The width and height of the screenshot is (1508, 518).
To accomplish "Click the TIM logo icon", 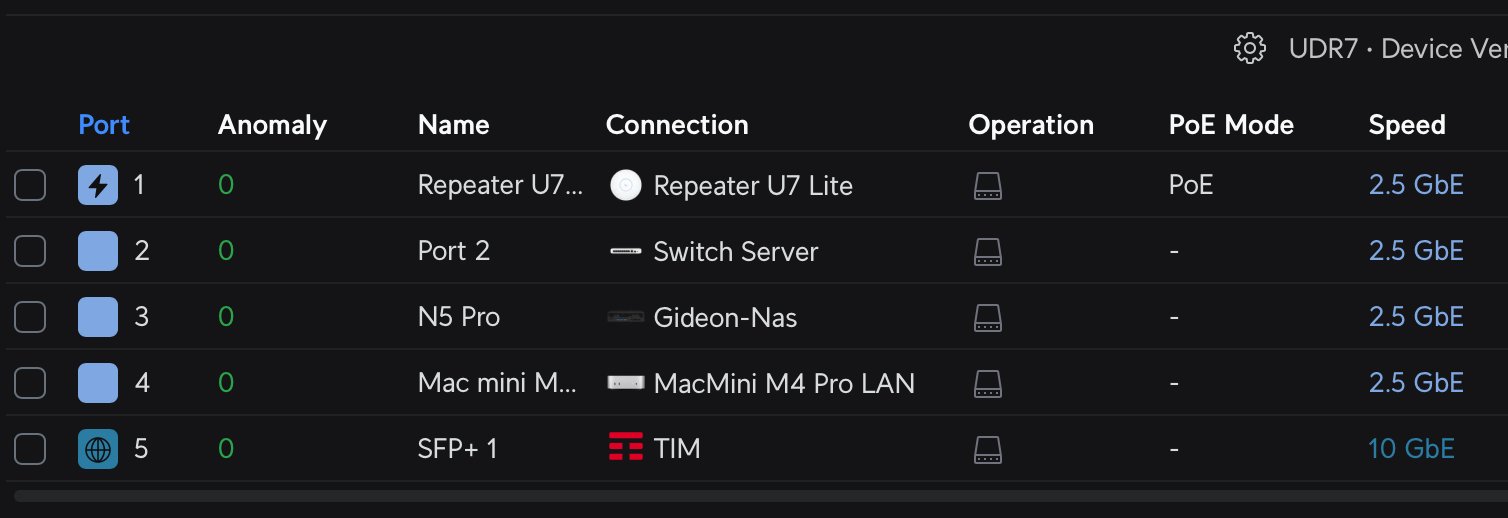I will (626, 449).
